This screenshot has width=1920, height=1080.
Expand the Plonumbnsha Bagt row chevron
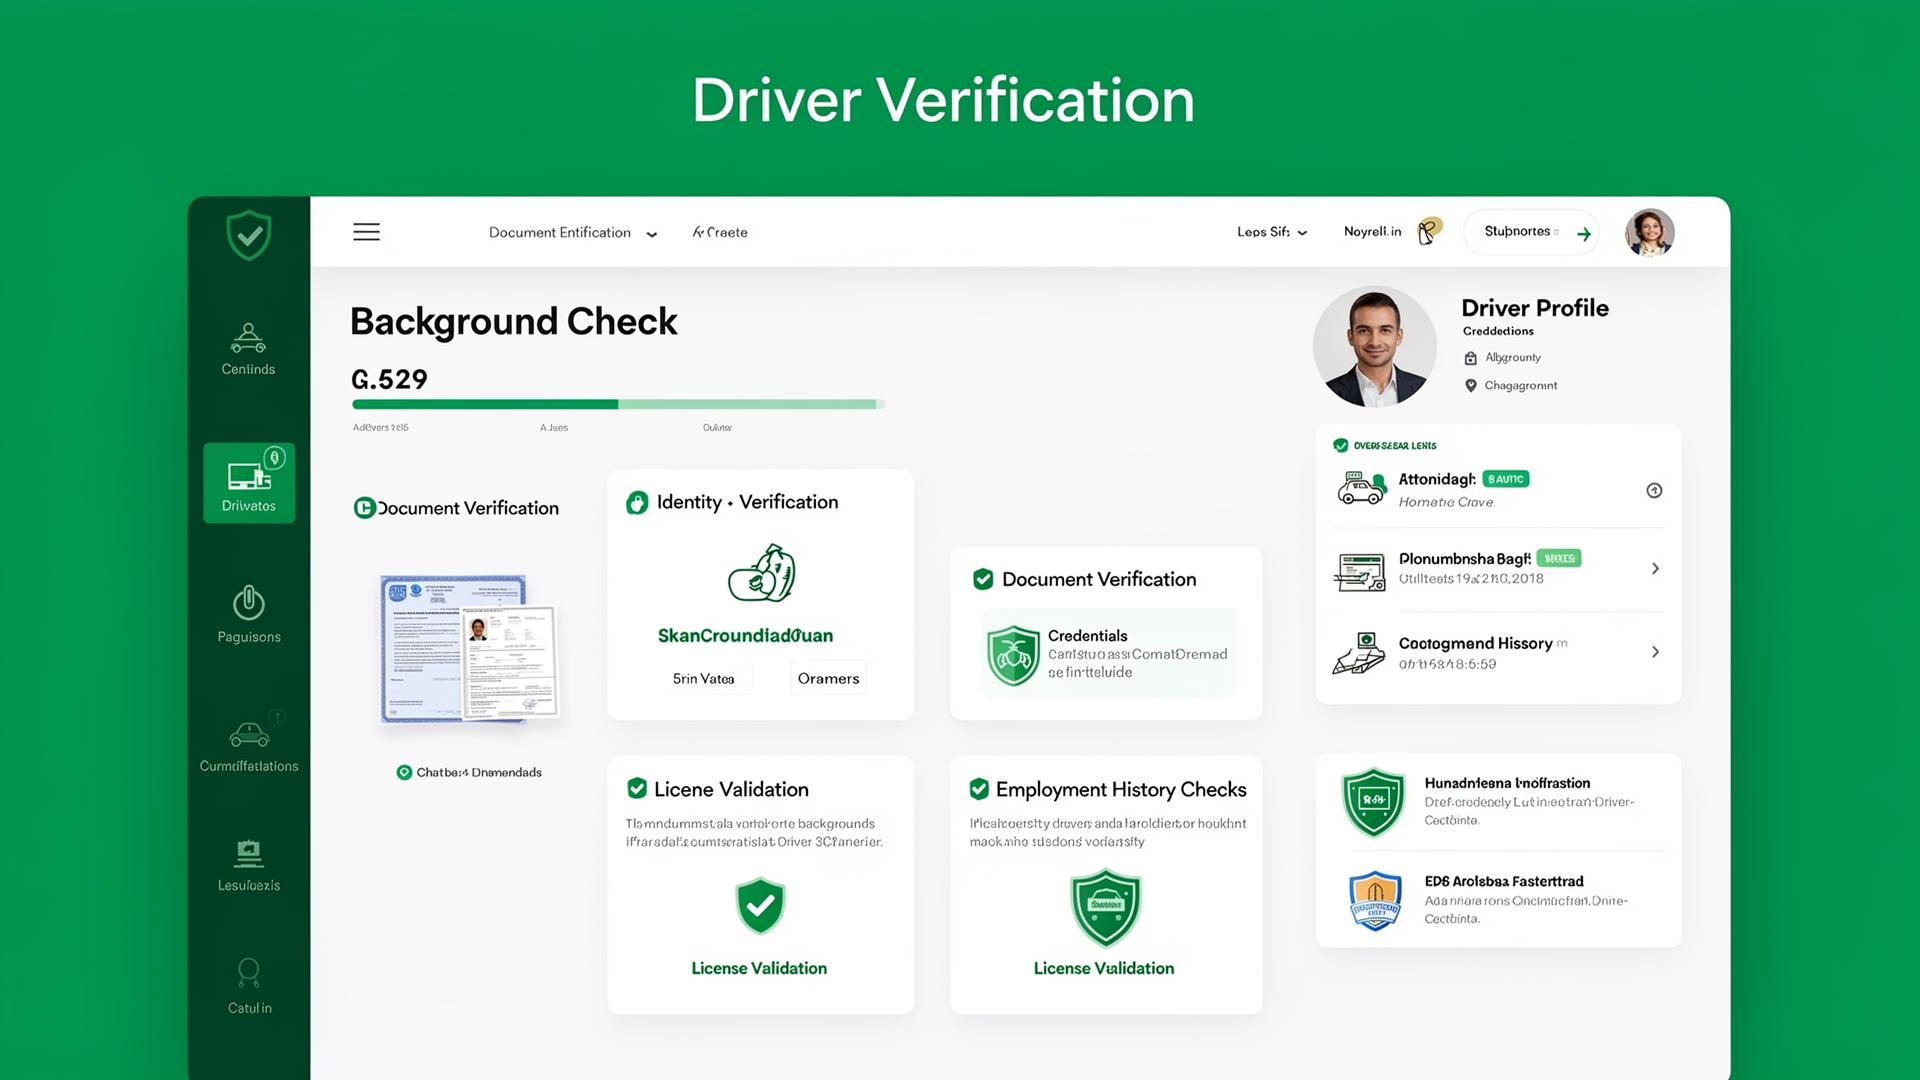click(1655, 569)
